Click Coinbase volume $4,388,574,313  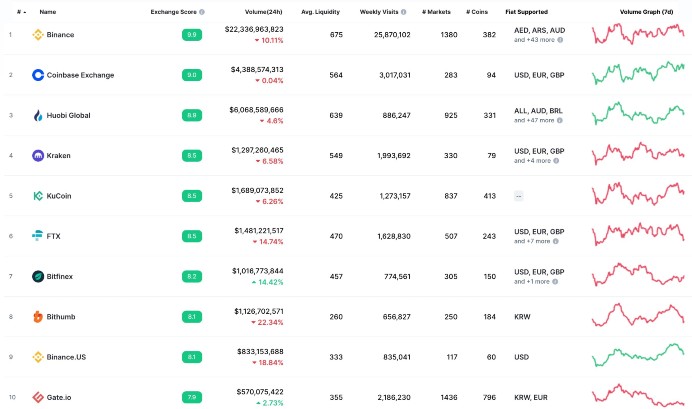(x=257, y=69)
